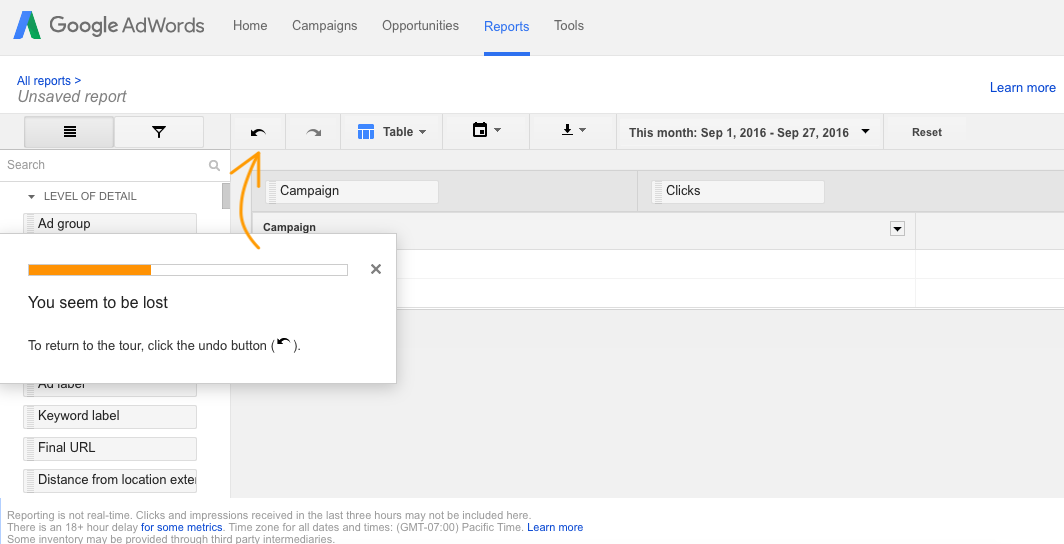
Task: Click the redo arrow button
Action: pyautogui.click(x=313, y=132)
